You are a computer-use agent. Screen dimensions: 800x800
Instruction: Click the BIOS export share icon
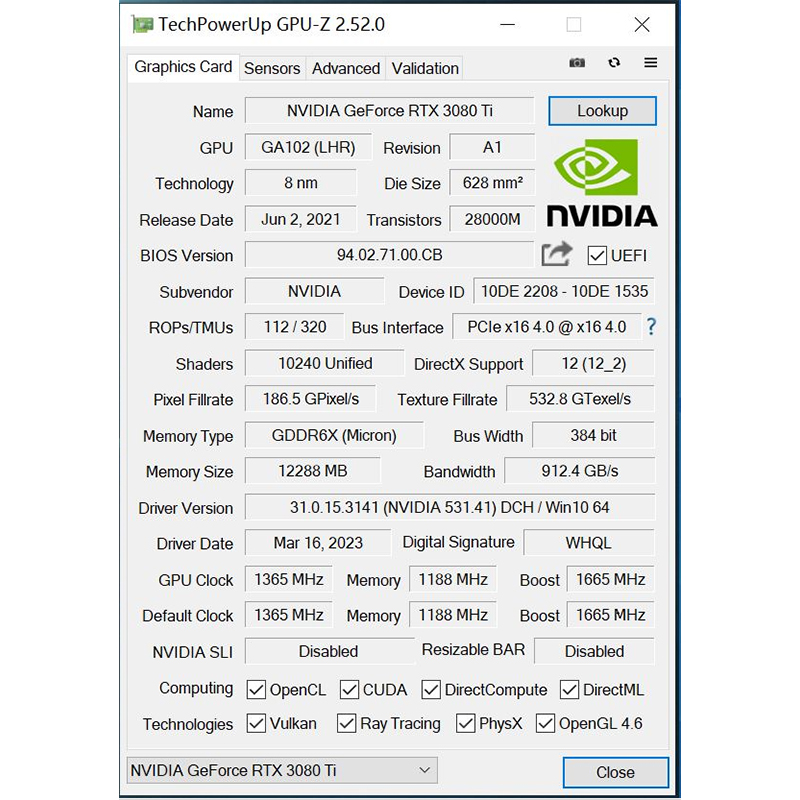(557, 254)
